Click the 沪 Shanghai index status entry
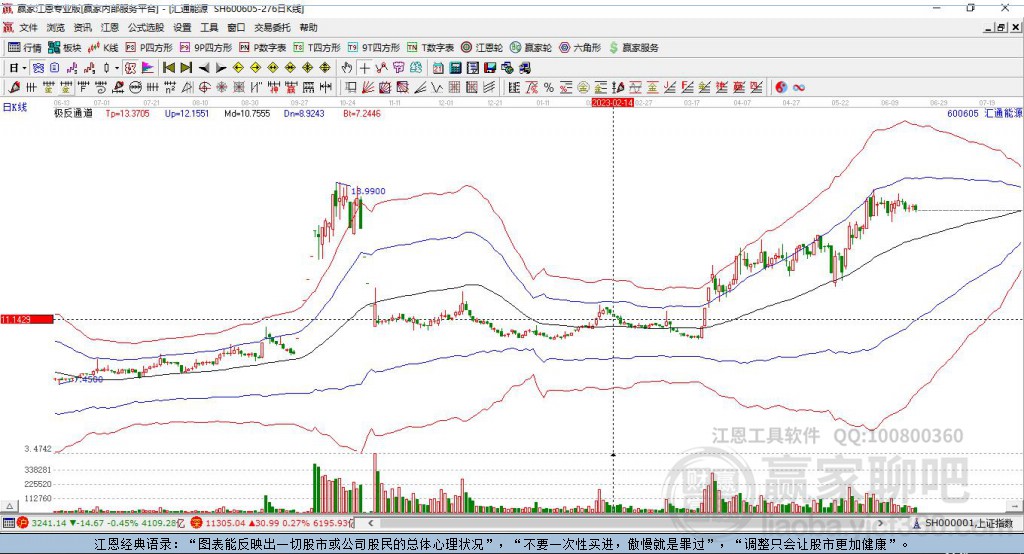Screen dimensions: 1024x554 tap(101, 523)
